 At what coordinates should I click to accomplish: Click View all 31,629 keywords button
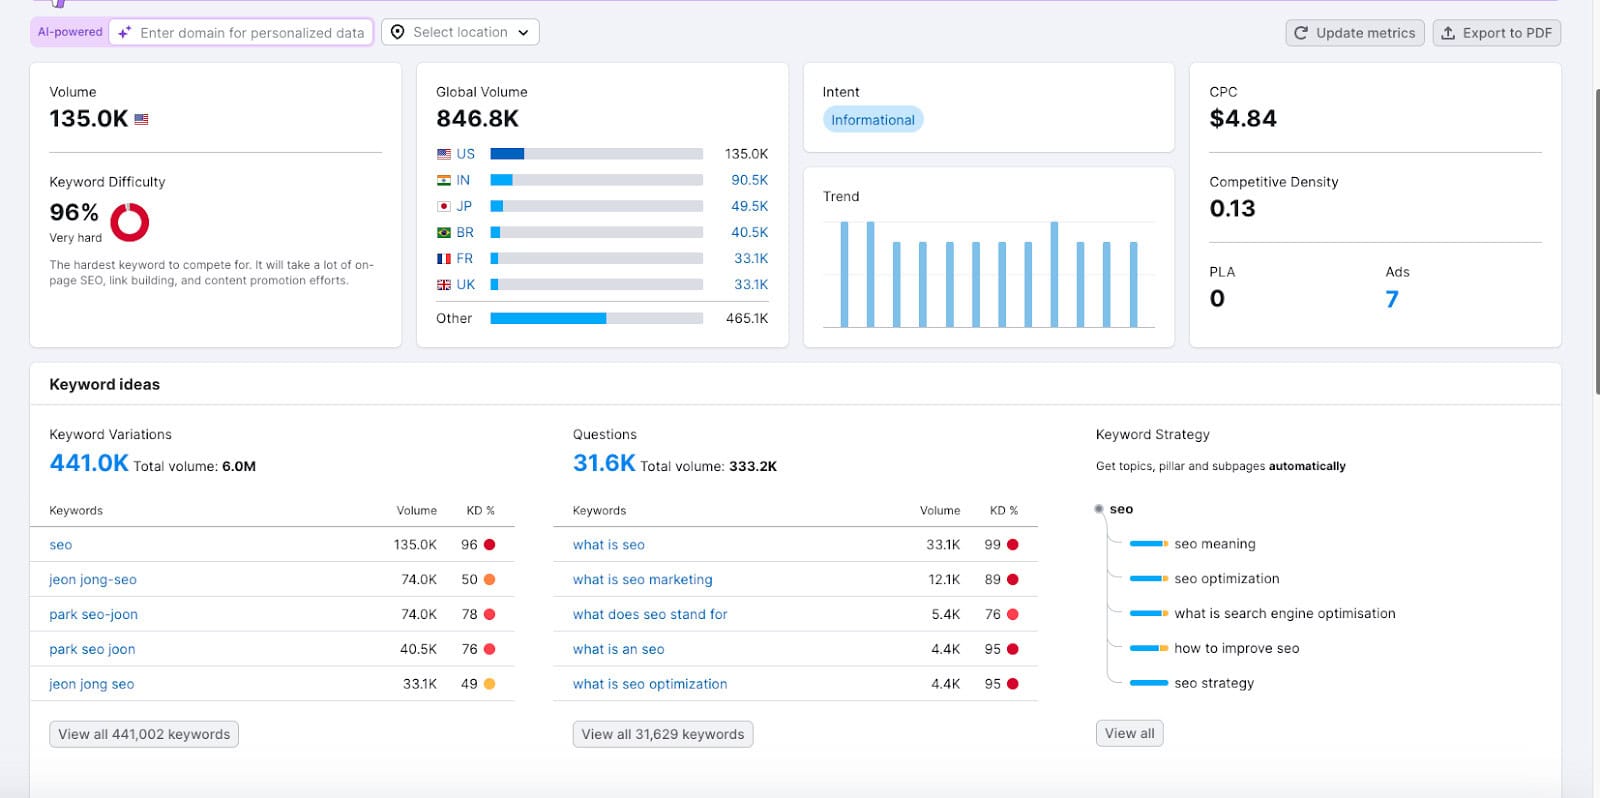662,734
